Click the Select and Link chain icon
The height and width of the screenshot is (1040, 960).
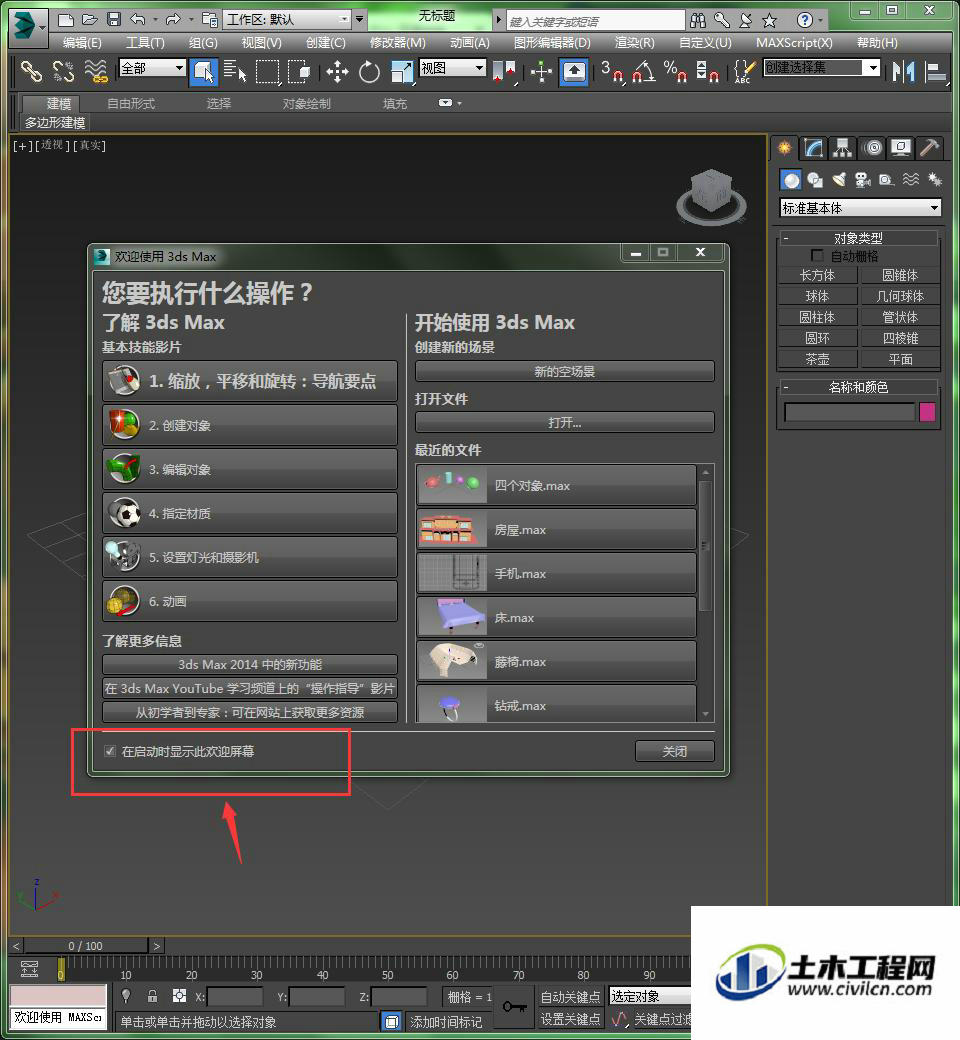pyautogui.click(x=31, y=71)
